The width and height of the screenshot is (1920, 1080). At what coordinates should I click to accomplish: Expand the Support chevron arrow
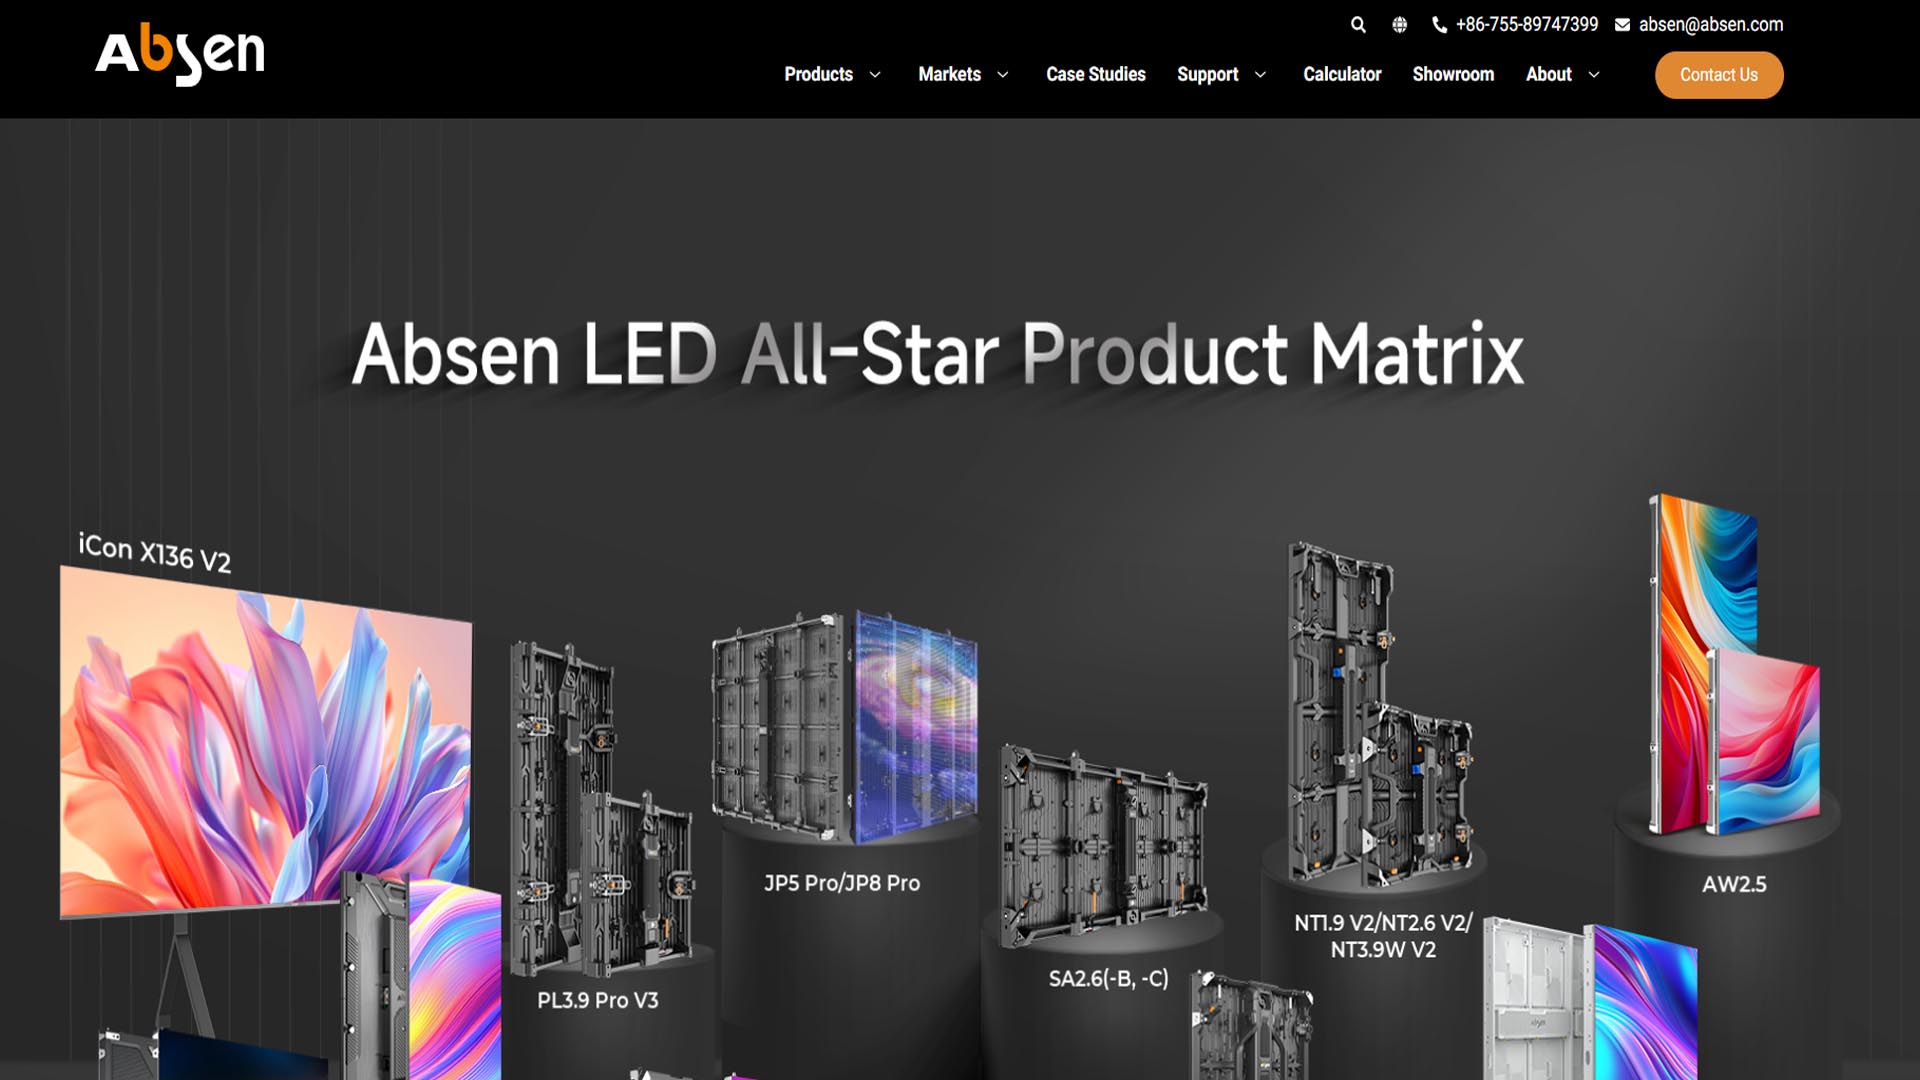coord(1260,75)
